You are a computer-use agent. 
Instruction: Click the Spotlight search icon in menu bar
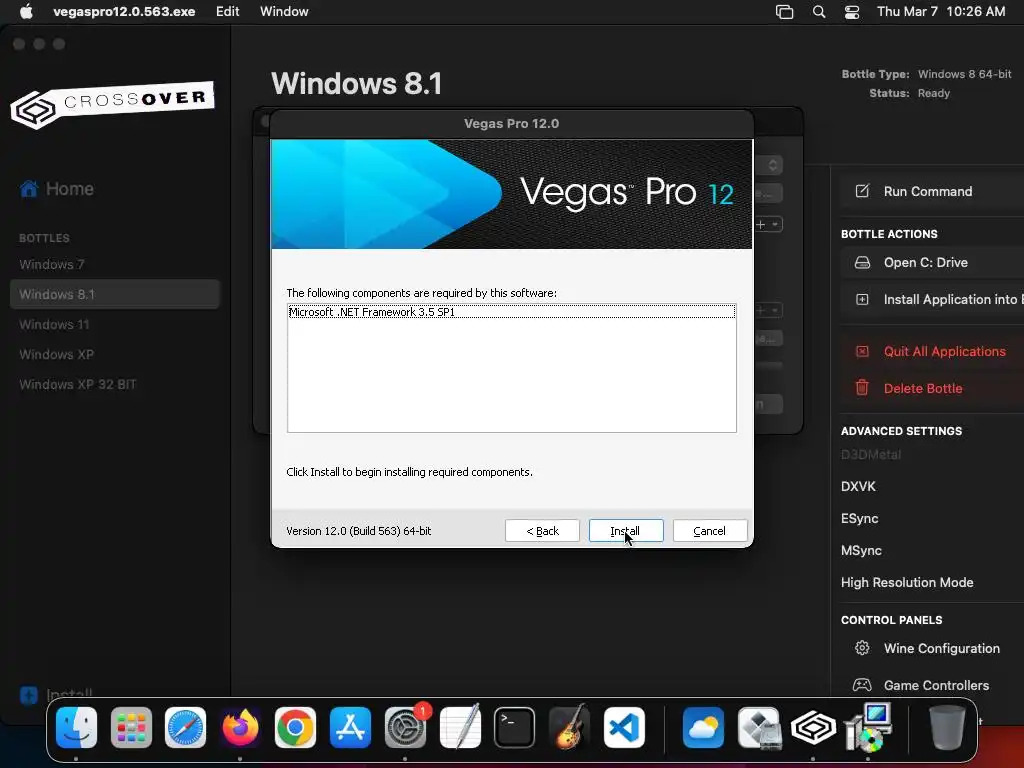click(818, 11)
